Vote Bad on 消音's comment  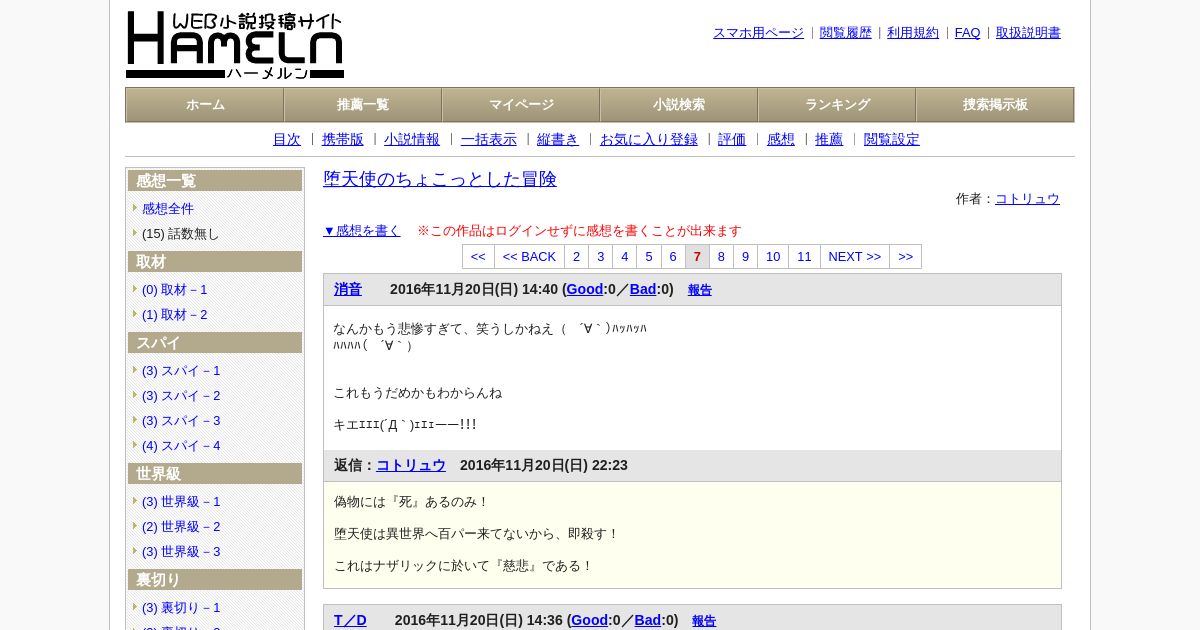coord(643,290)
